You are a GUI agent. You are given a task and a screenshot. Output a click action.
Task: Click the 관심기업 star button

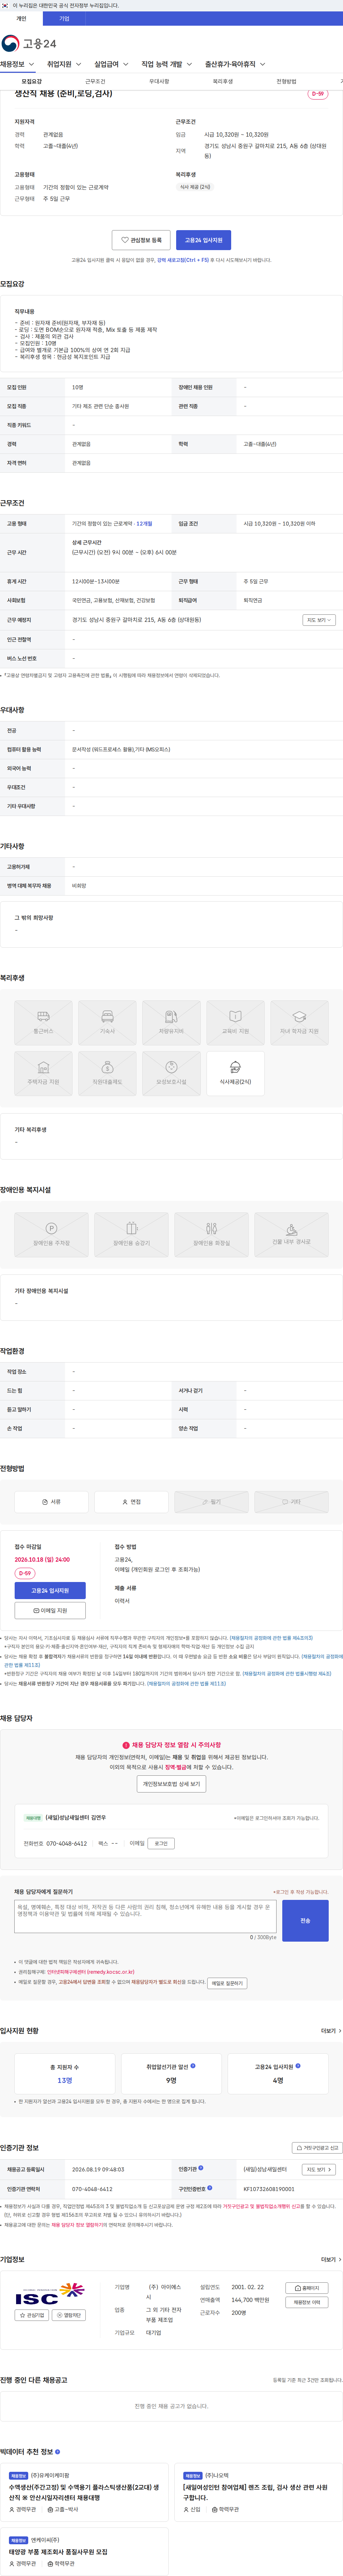tap(32, 2315)
